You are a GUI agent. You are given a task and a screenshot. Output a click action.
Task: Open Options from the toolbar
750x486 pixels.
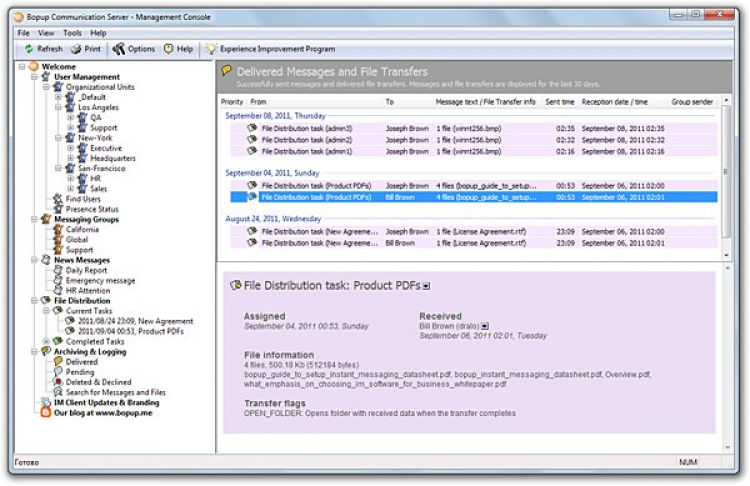pos(119,48)
